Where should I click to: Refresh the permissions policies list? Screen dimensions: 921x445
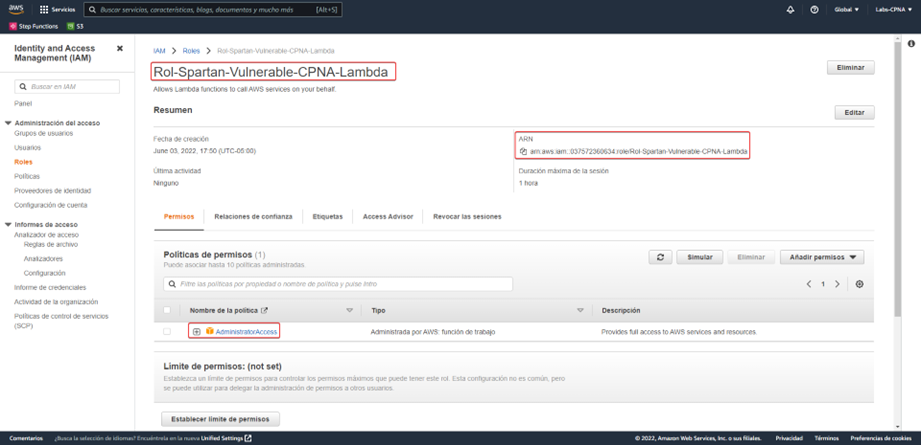[x=660, y=257]
